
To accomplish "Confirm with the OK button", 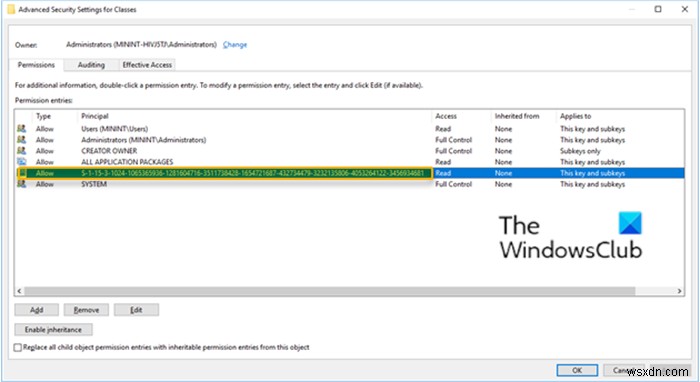I will [x=577, y=370].
